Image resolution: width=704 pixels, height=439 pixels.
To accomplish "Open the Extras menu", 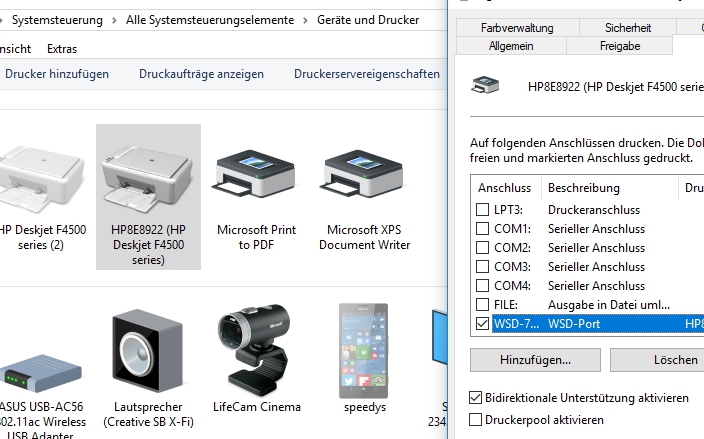I will pos(62,49).
